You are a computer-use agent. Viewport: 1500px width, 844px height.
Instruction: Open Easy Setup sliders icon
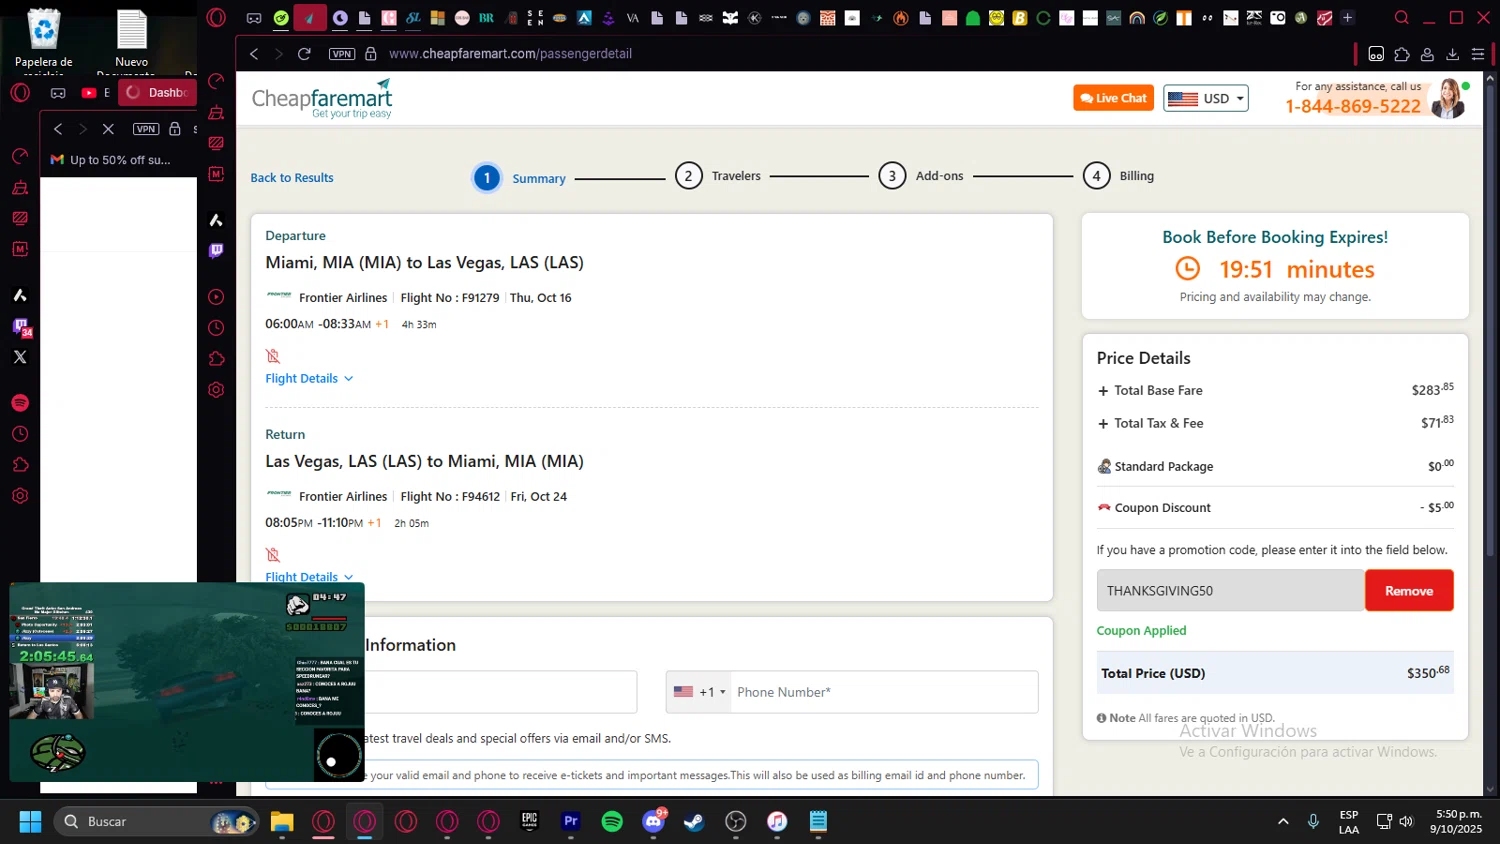coord(1478,54)
